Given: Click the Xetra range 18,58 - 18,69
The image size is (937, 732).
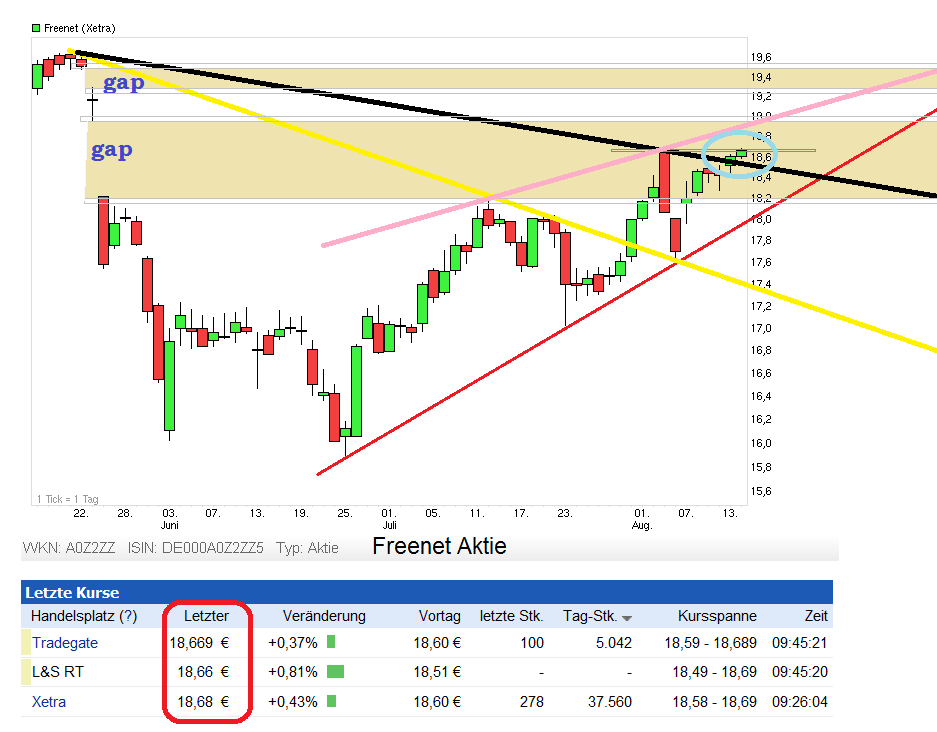Looking at the screenshot, I should coord(715,702).
